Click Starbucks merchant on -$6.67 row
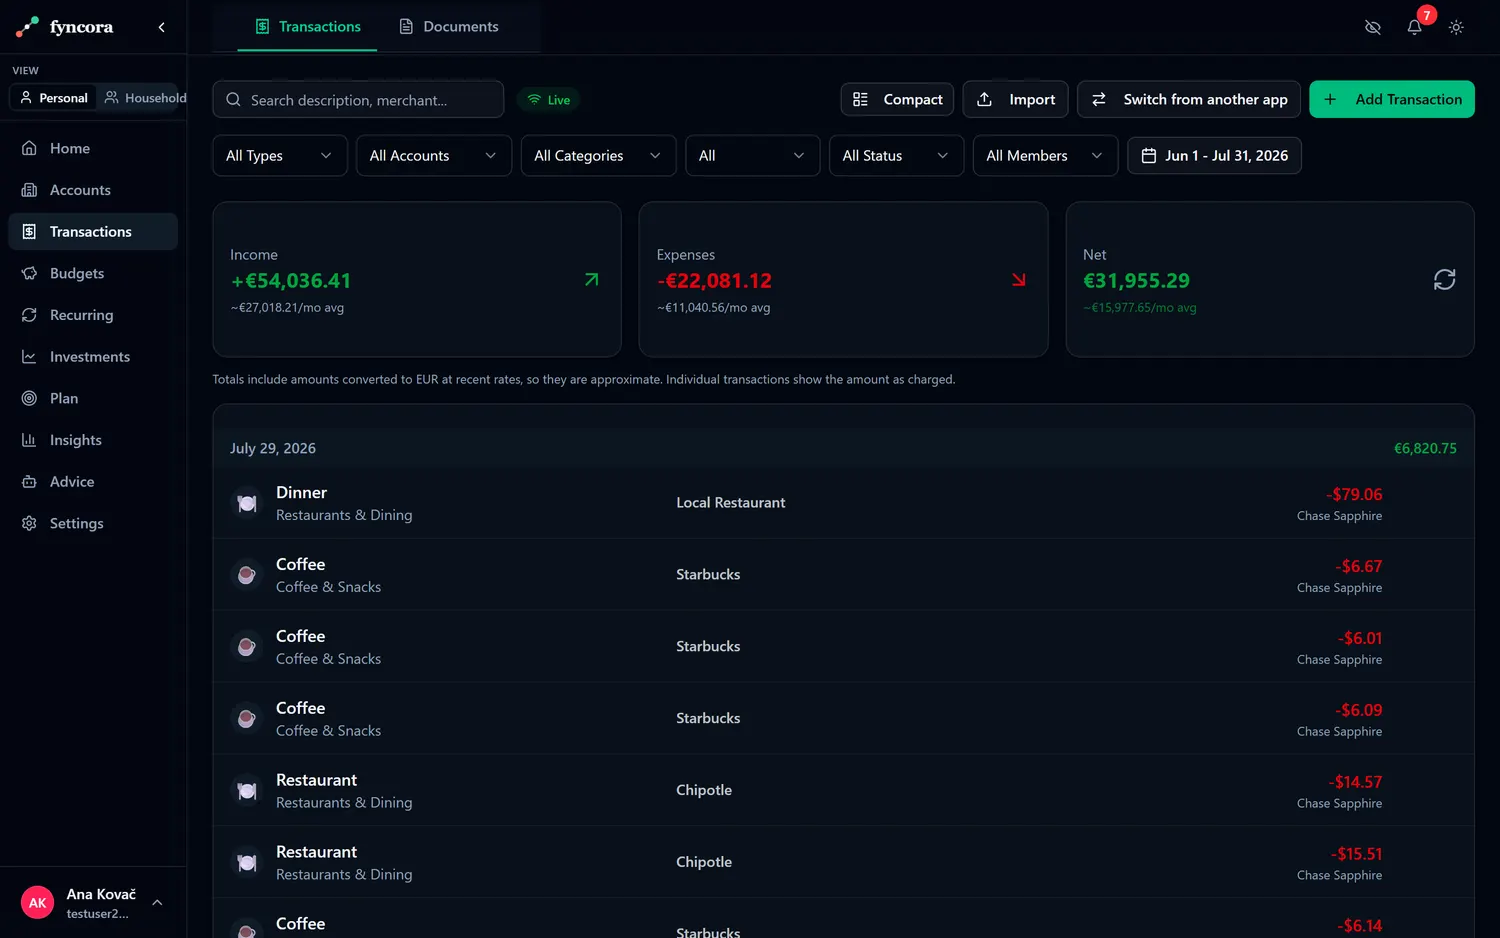Viewport: 1500px width, 938px height. (708, 575)
